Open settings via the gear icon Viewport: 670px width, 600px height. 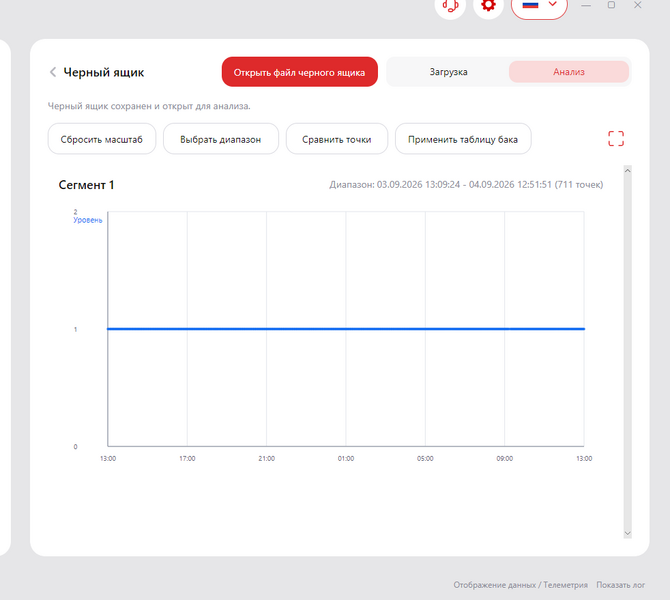(x=488, y=5)
